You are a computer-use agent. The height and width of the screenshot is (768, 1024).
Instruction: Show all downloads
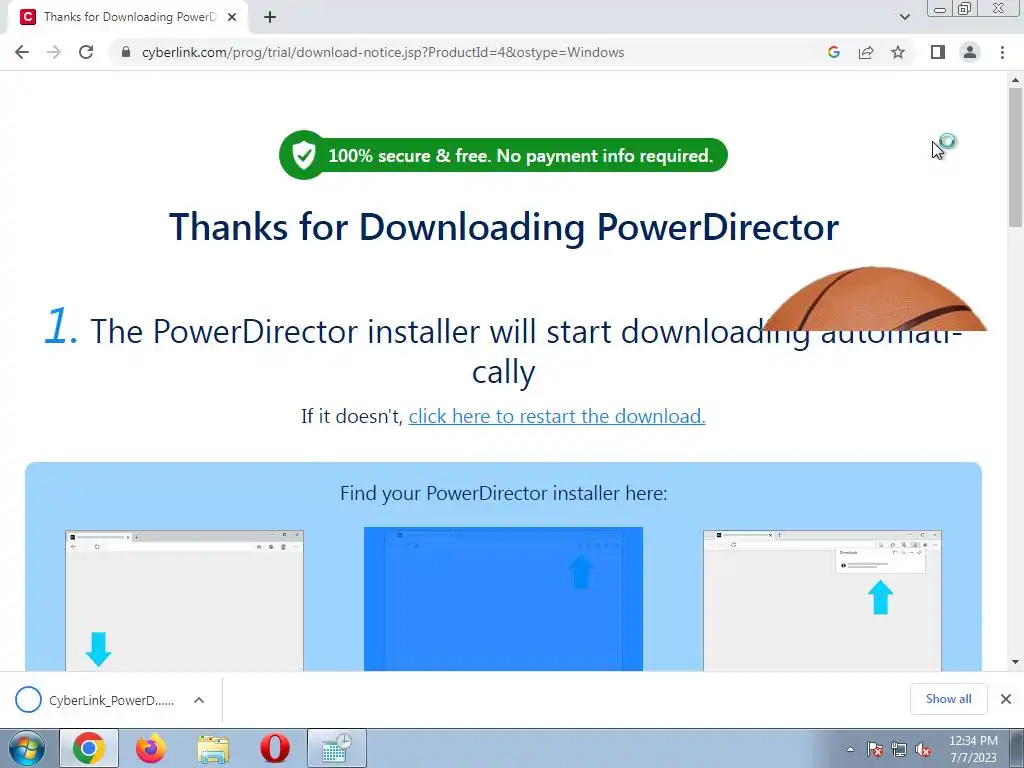[x=948, y=699]
